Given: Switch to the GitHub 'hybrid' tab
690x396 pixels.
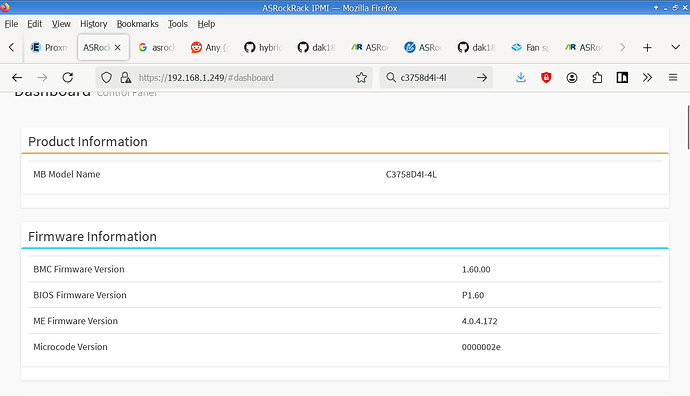Looking at the screenshot, I should click(263, 47).
